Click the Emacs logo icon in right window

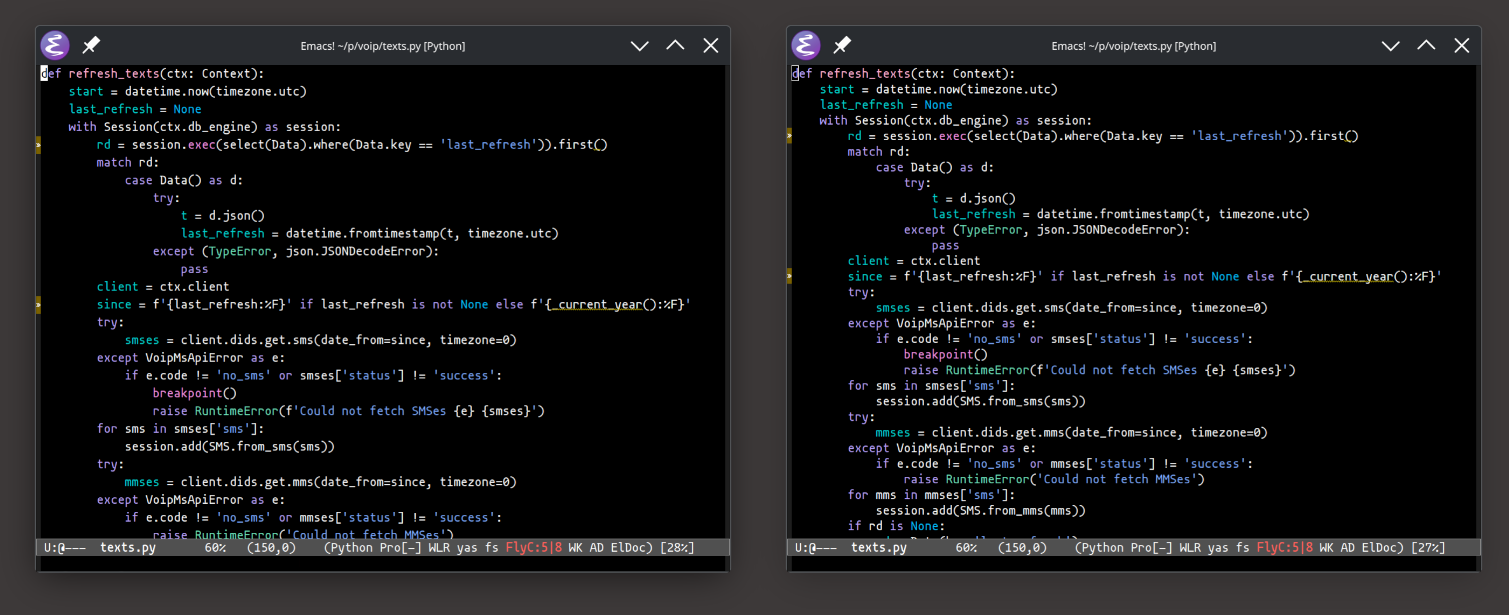click(805, 45)
